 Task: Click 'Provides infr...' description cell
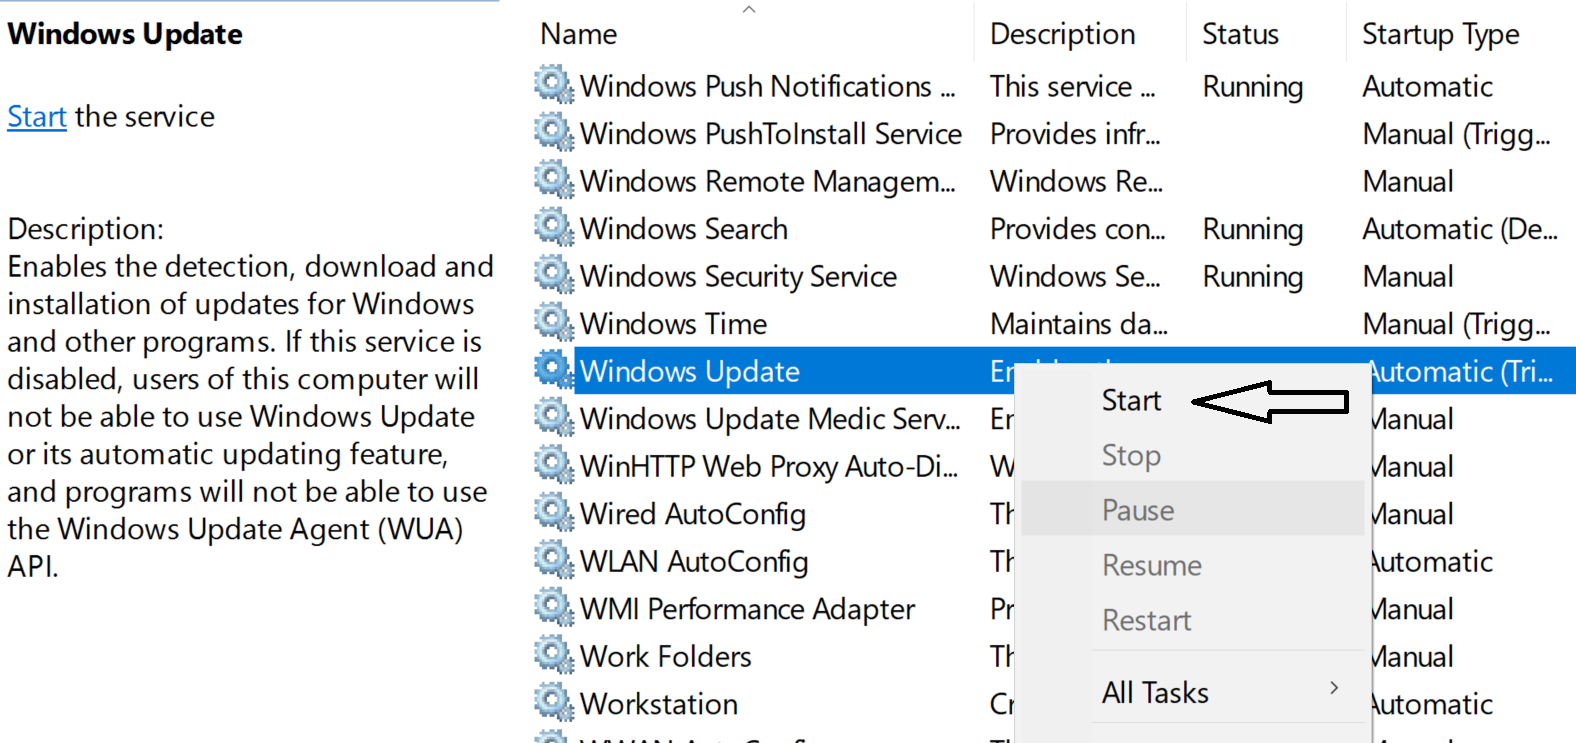[x=1075, y=134]
